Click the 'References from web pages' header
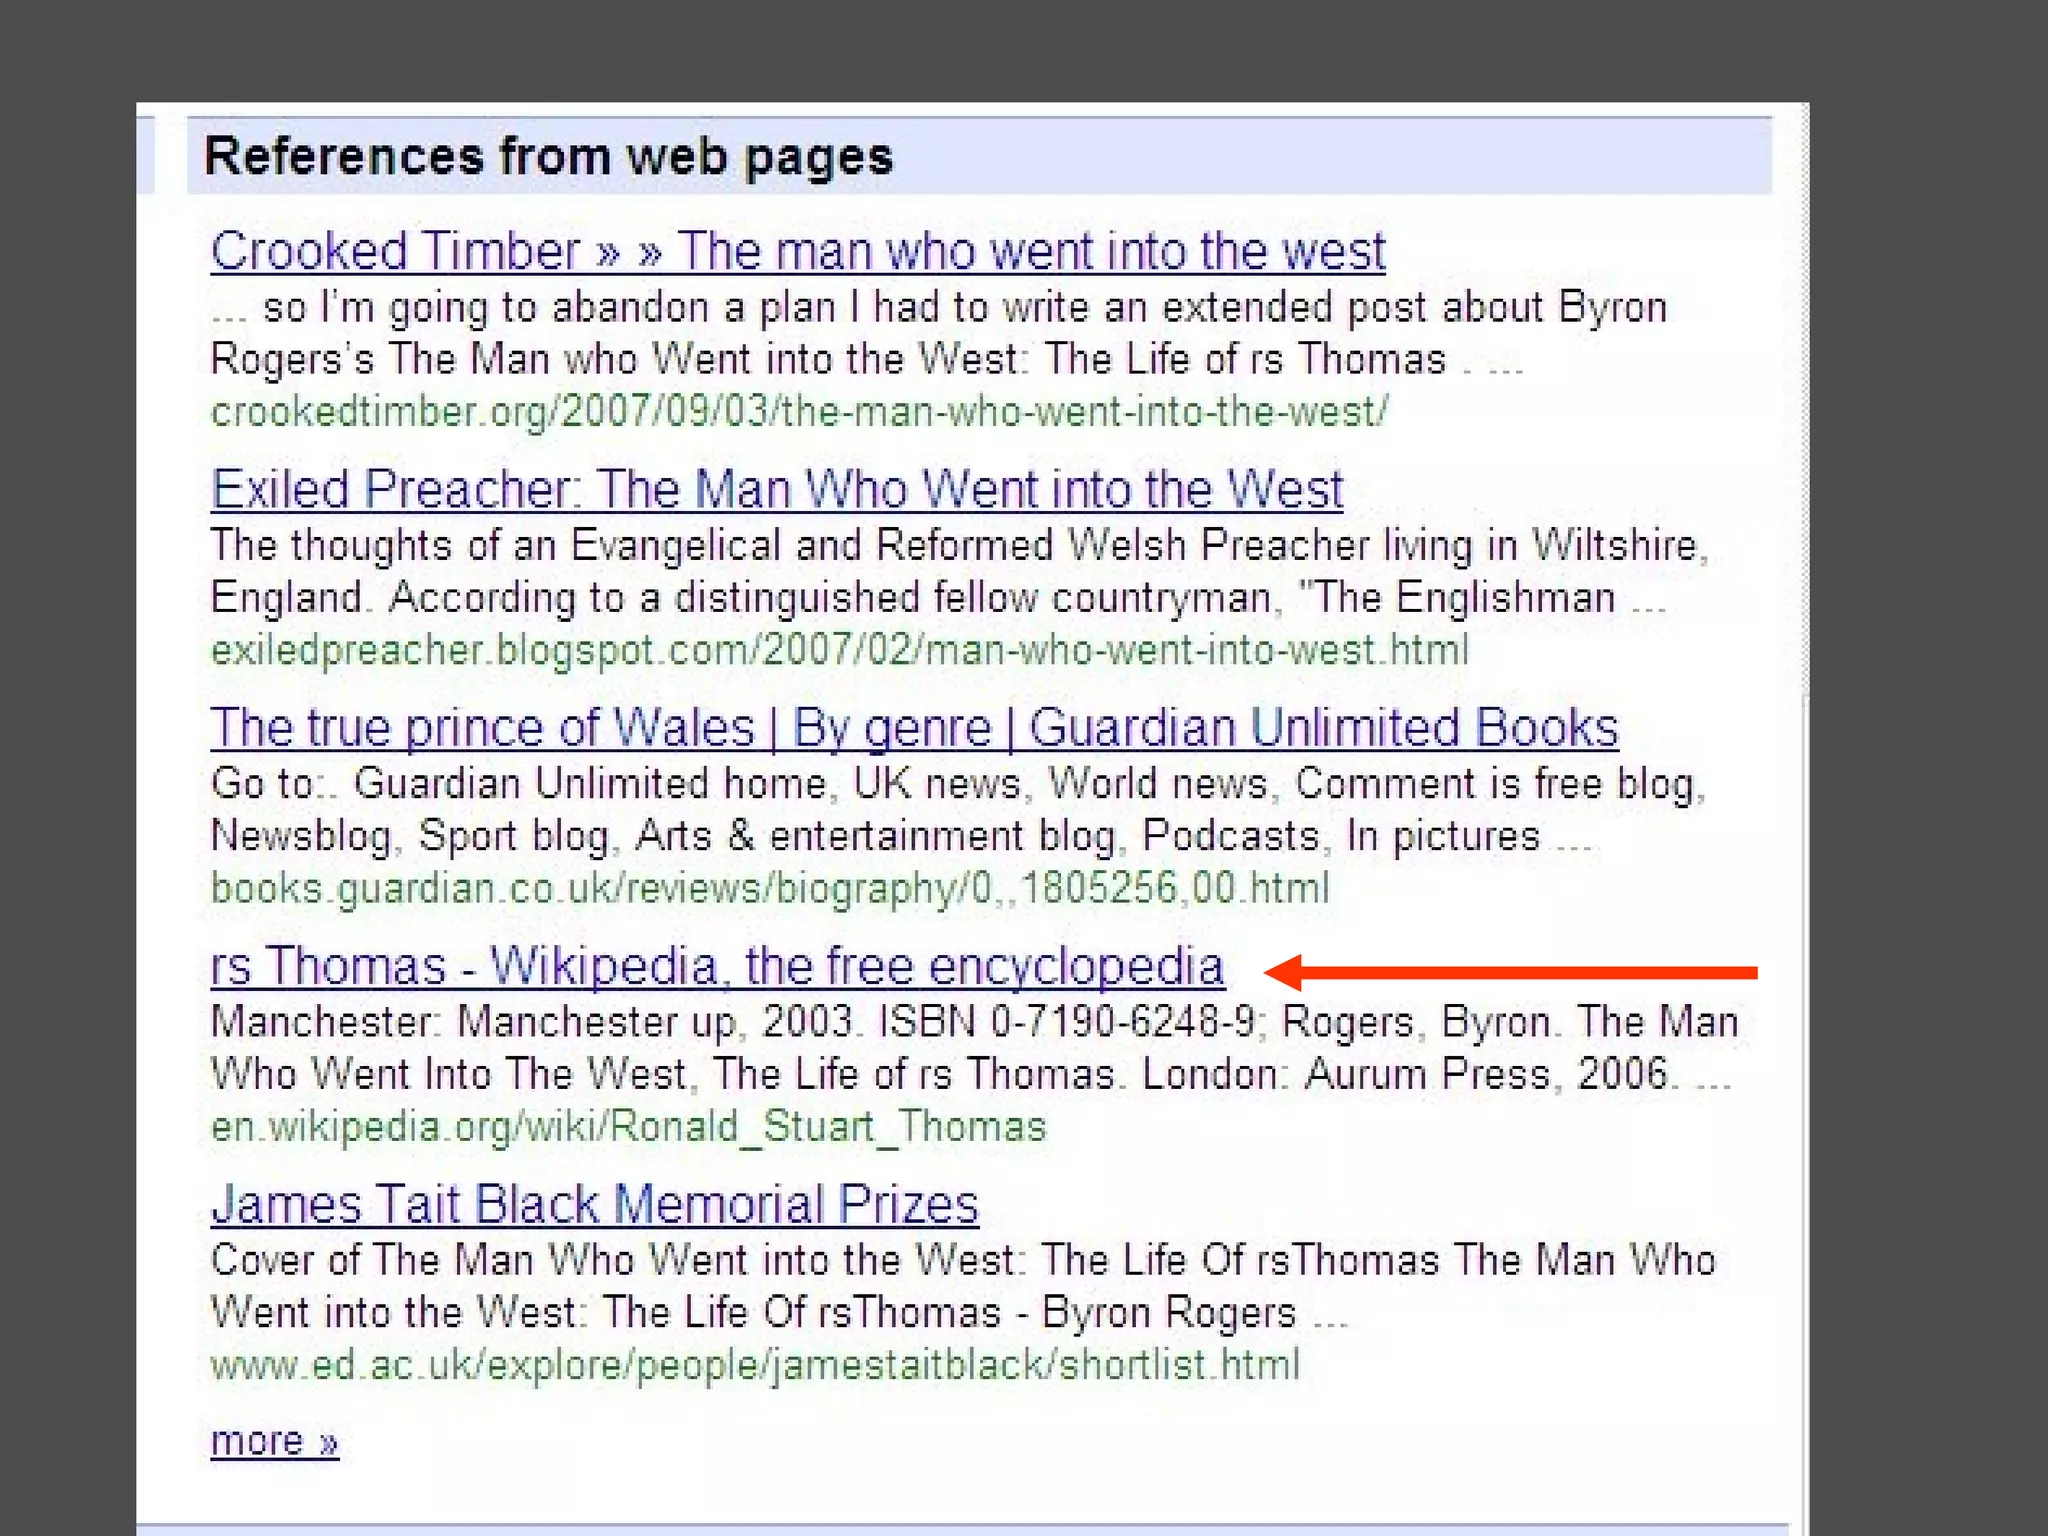The height and width of the screenshot is (1536, 2048). [548, 157]
